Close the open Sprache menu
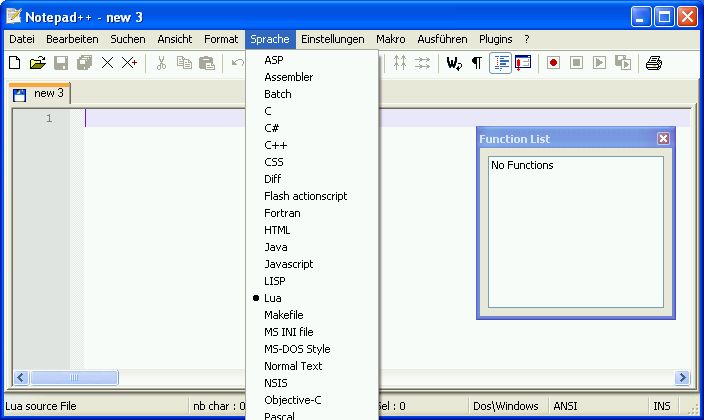 pyautogui.click(x=270, y=39)
